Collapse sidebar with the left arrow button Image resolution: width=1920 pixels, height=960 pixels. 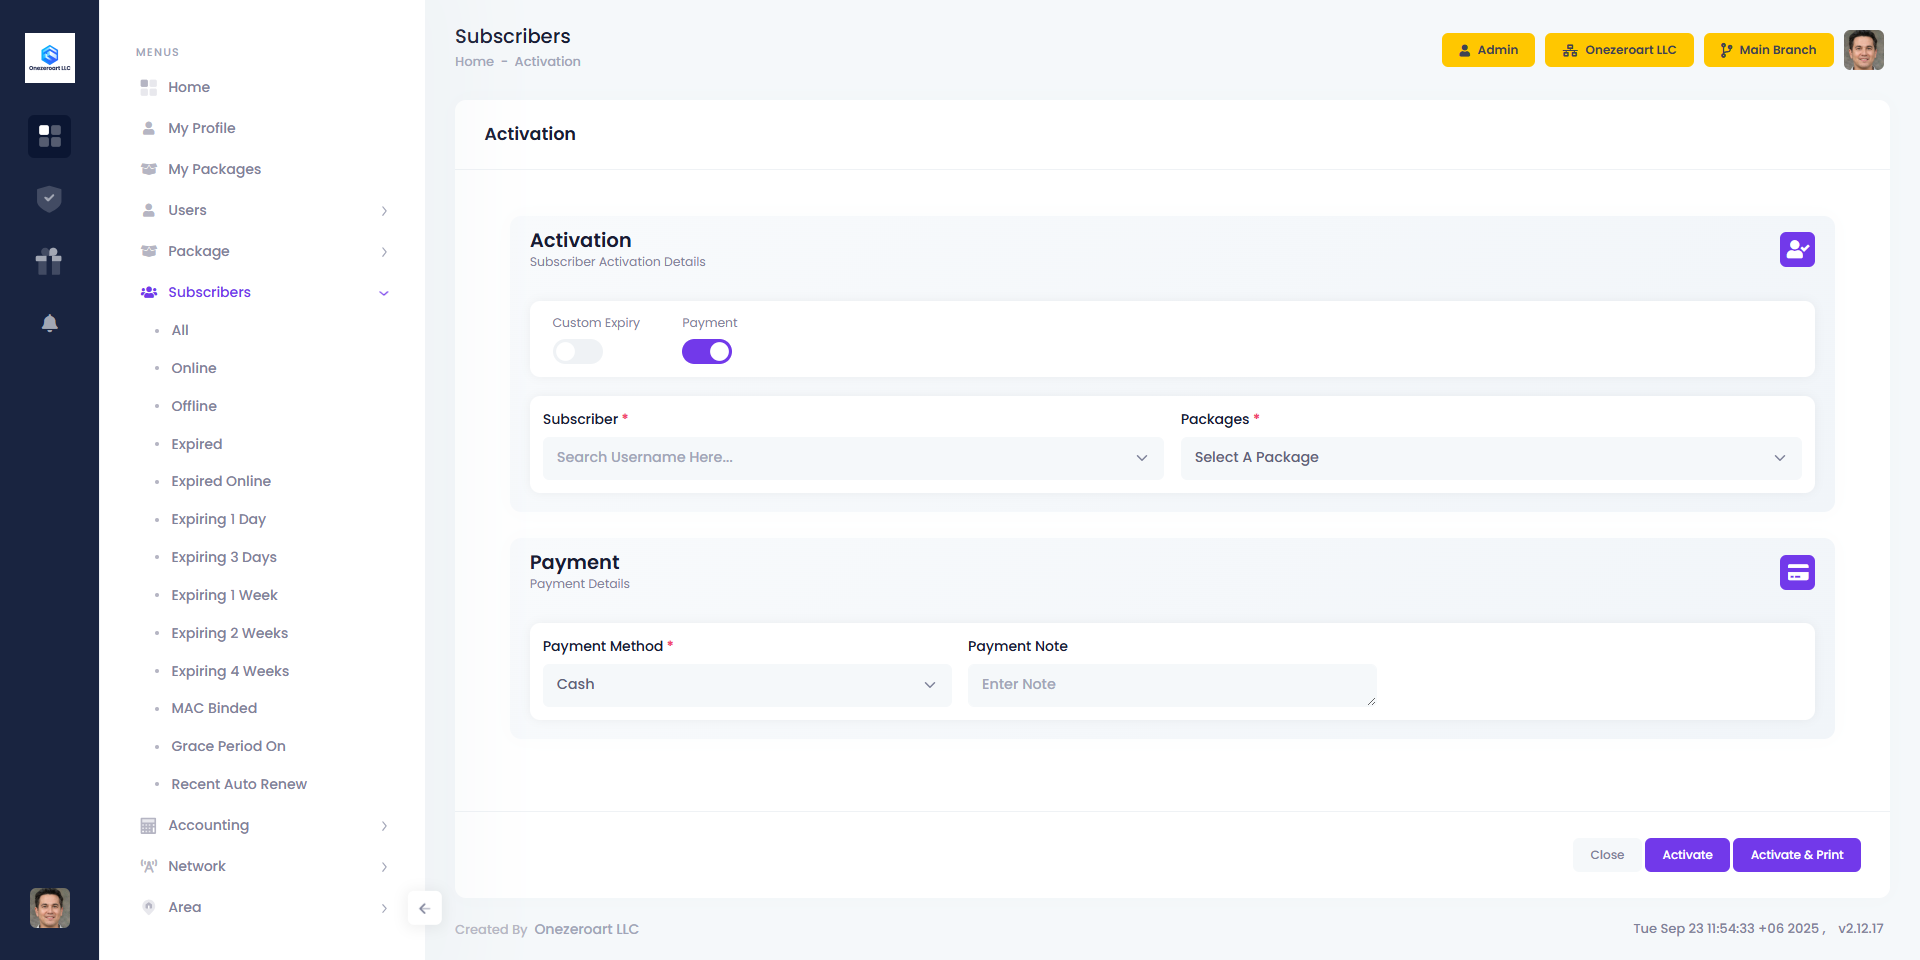point(424,908)
